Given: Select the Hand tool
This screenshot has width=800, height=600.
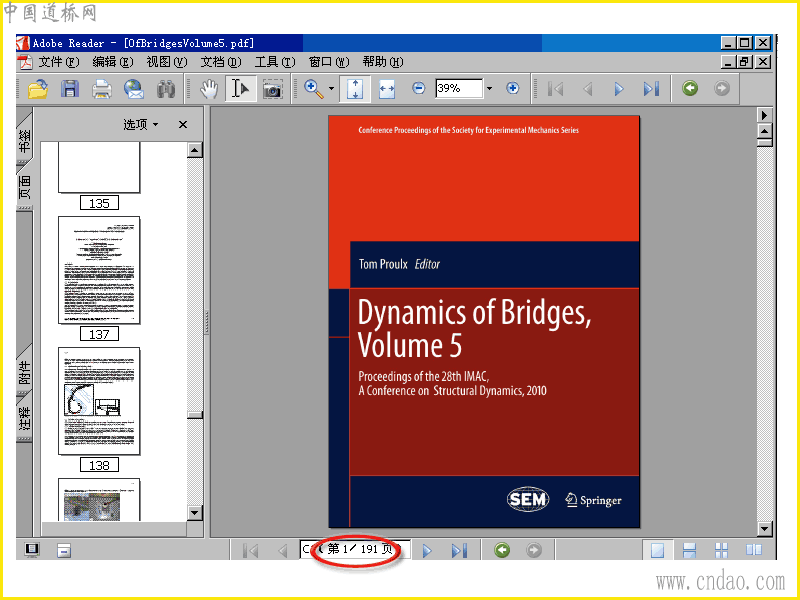Looking at the screenshot, I should (x=209, y=89).
